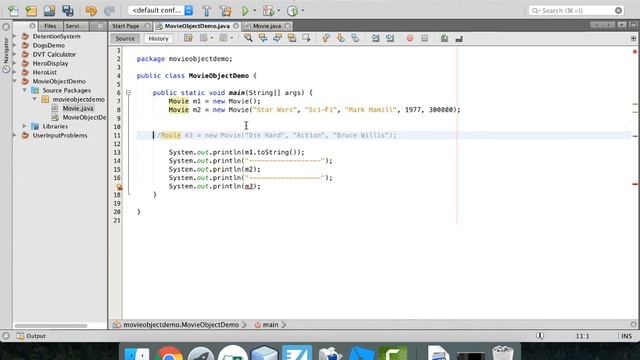Click the Open Project toolbar icon

pos(49,11)
